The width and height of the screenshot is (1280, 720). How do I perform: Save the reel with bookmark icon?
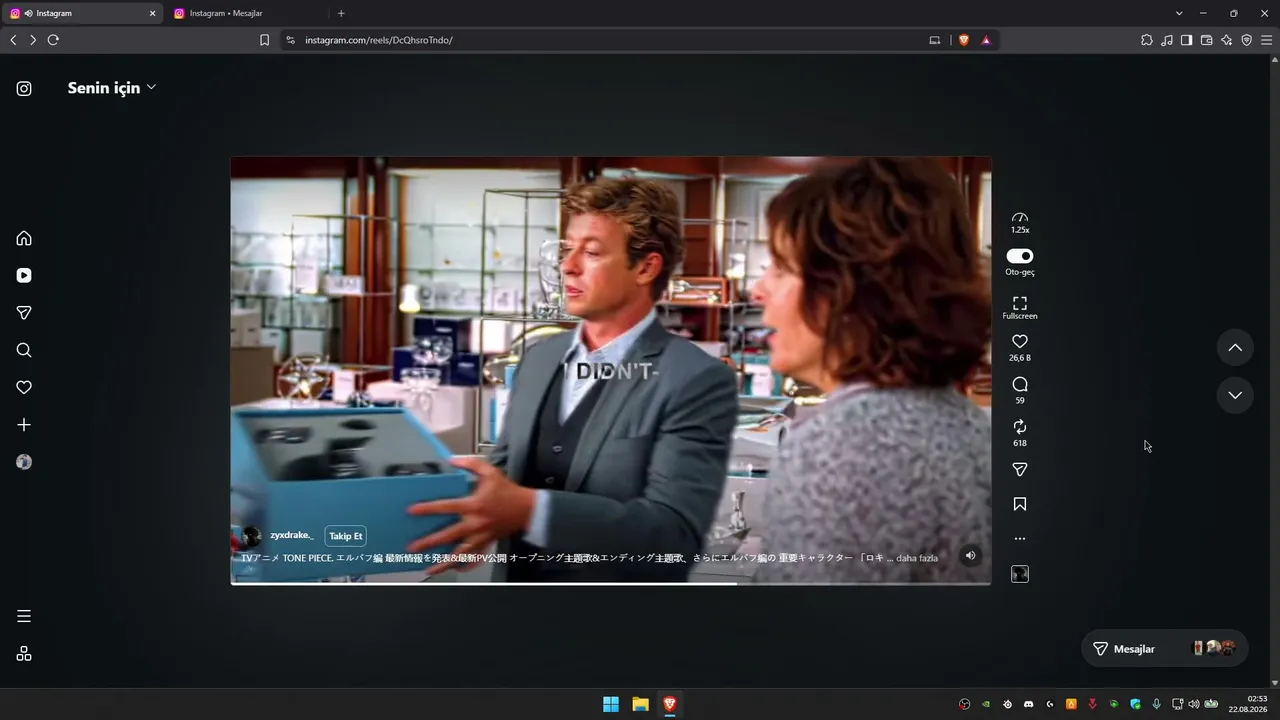click(1020, 504)
